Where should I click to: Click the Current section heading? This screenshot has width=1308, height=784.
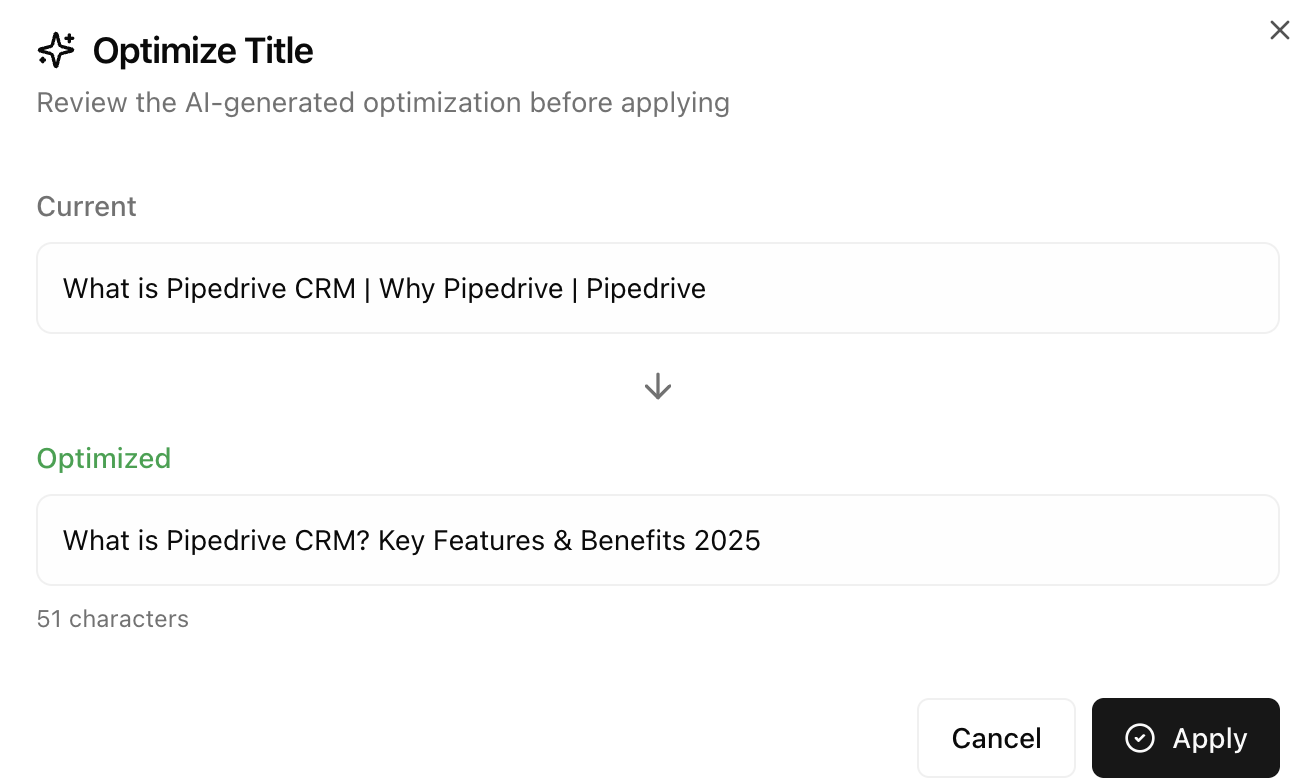coord(86,206)
